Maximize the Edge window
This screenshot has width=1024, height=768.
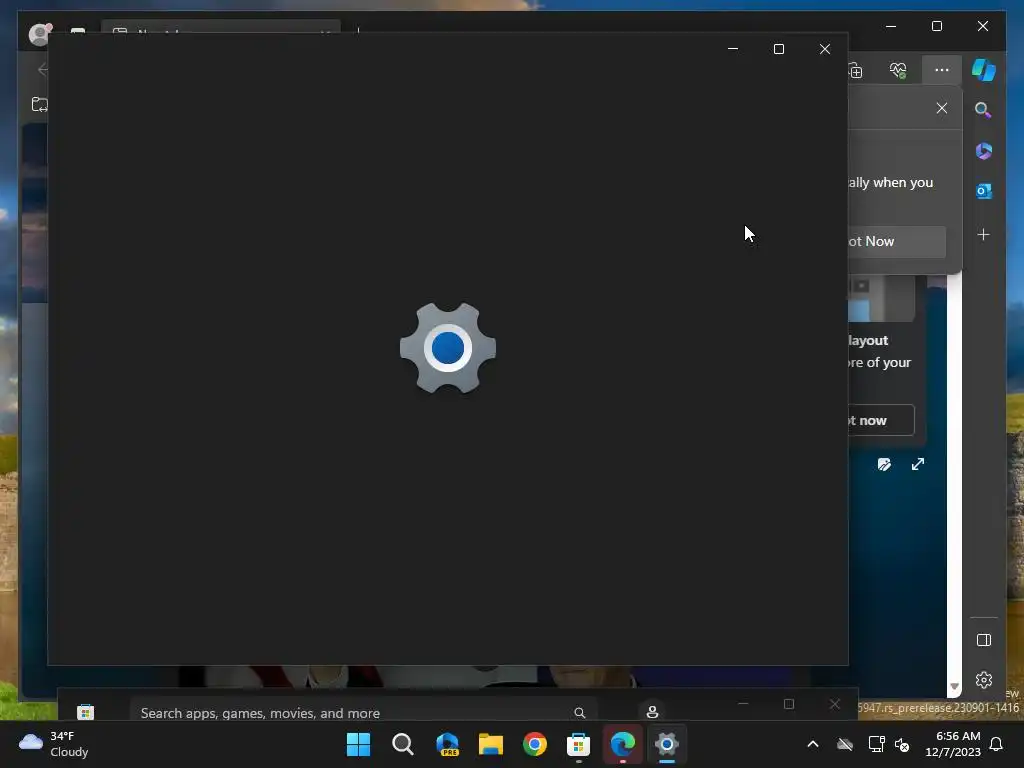coord(936,26)
